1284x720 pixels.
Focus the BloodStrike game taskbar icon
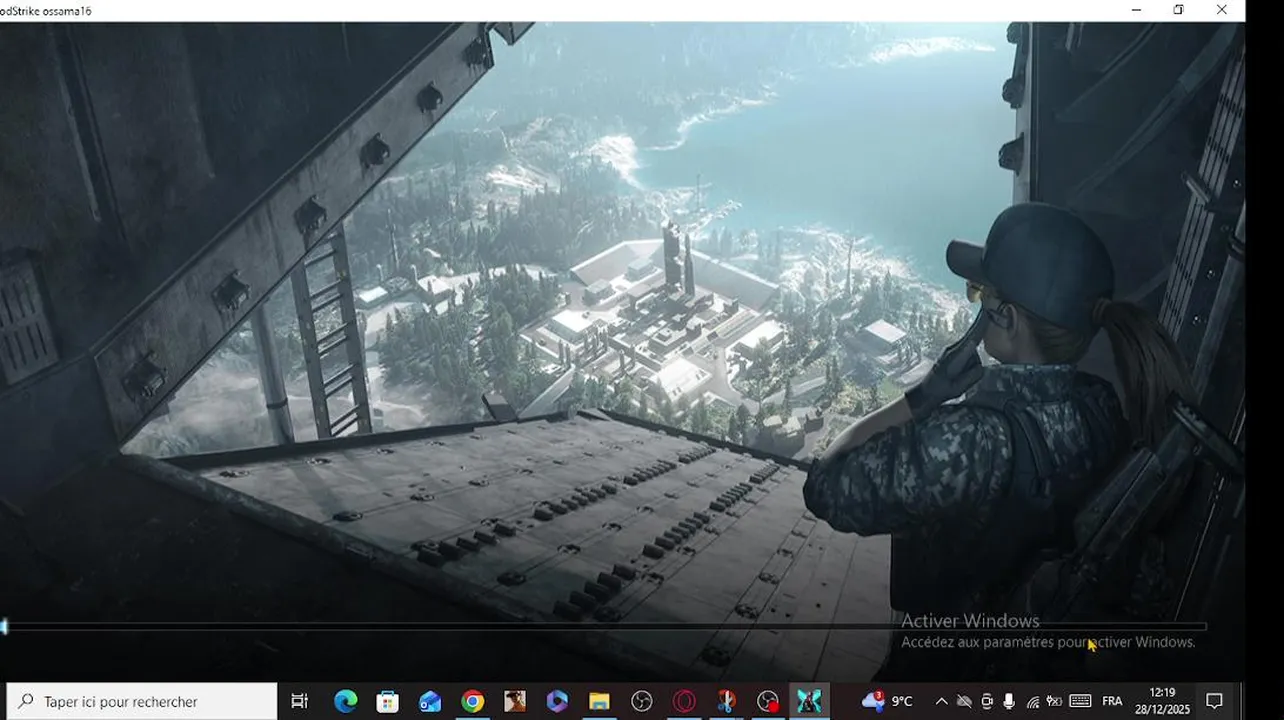tap(809, 702)
